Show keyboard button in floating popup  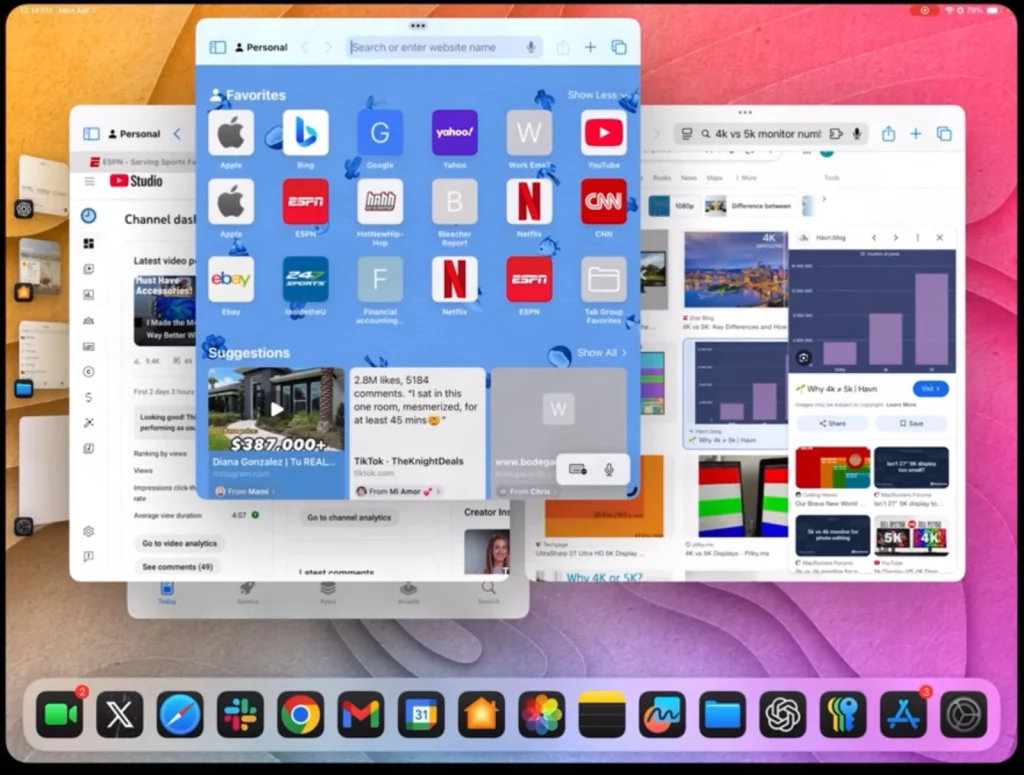tap(577, 469)
